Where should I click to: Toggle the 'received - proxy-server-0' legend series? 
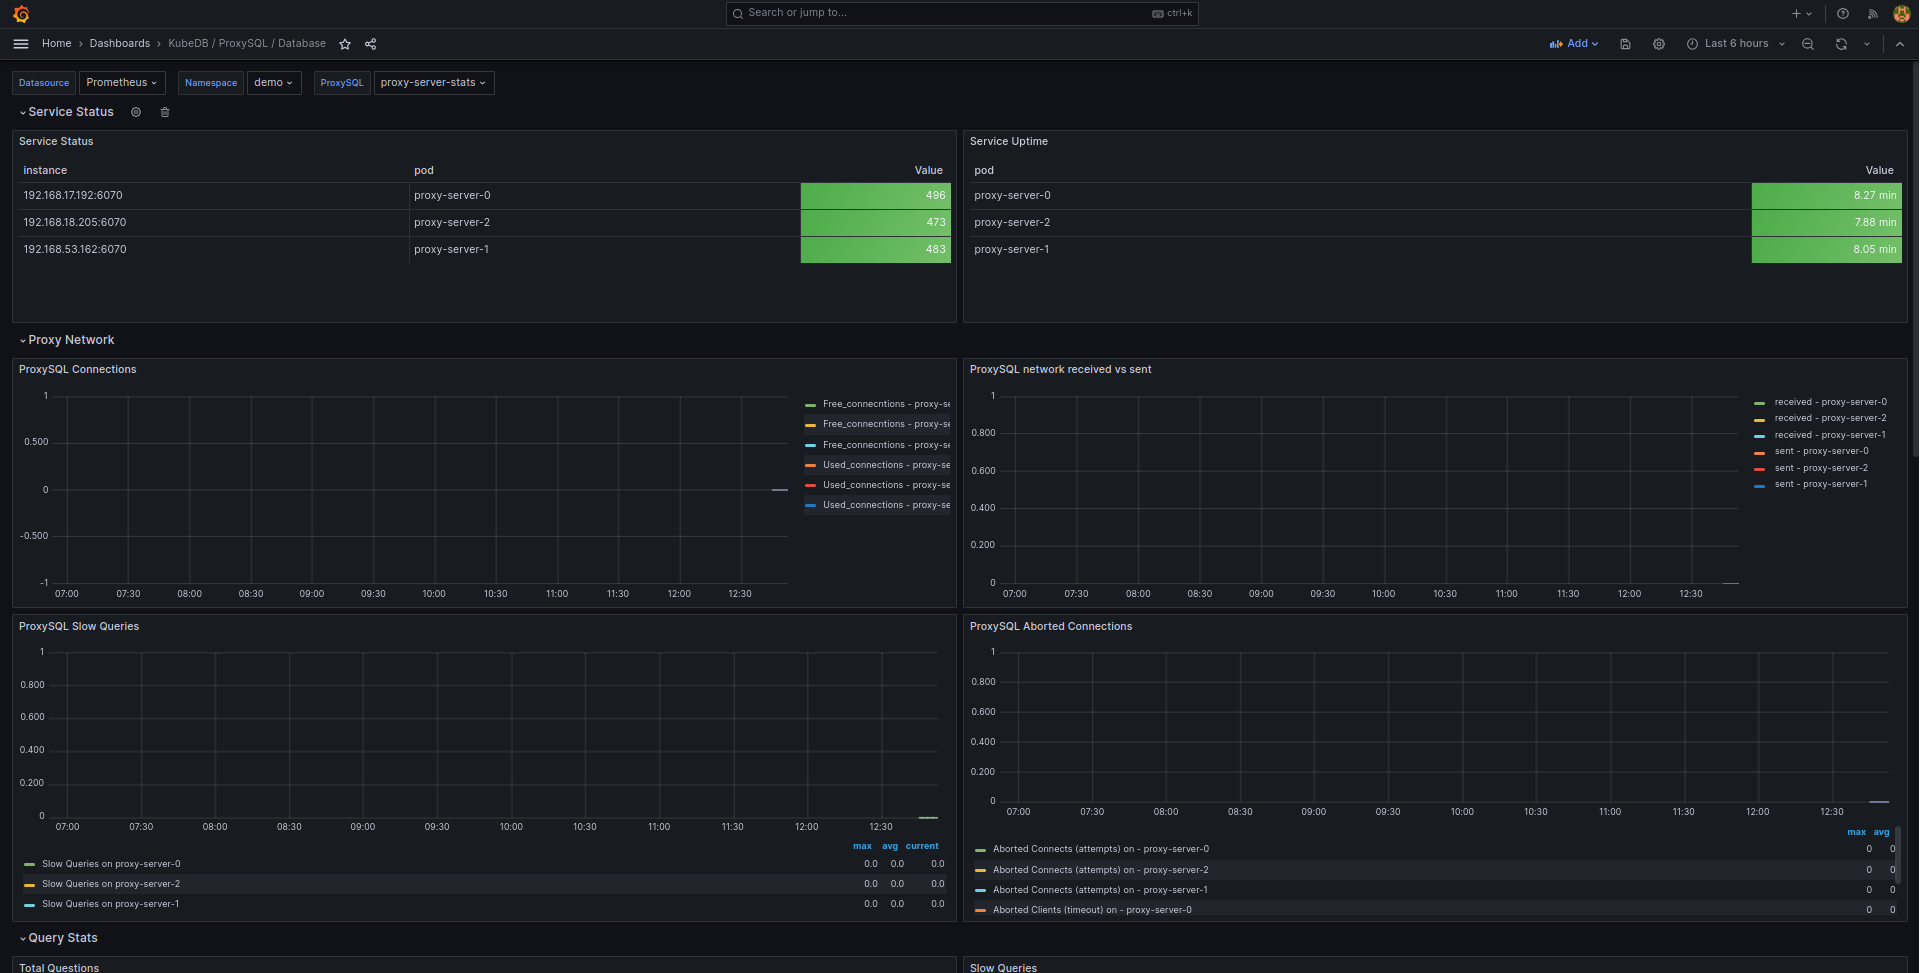coord(1829,401)
